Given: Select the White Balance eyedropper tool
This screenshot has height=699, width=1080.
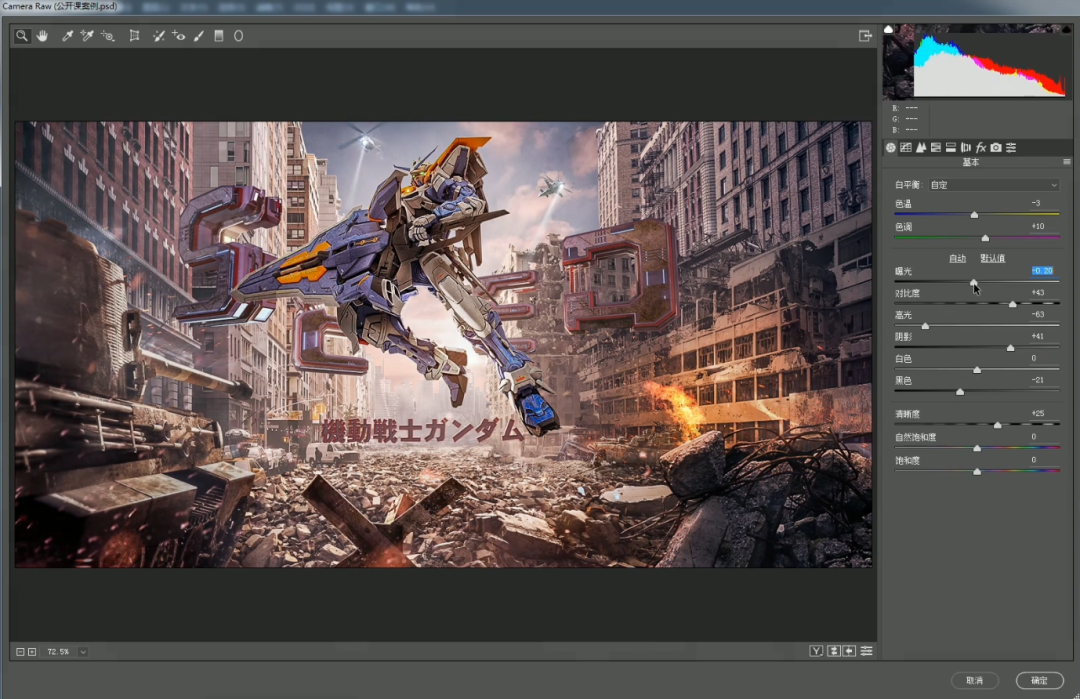Looking at the screenshot, I should (67, 36).
